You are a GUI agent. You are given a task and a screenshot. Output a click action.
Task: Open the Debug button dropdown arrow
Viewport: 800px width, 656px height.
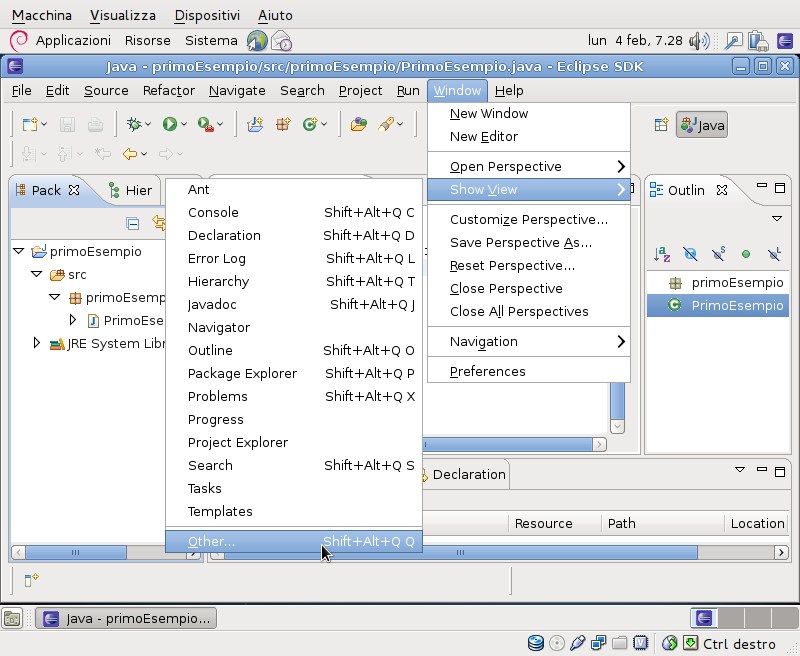pos(148,124)
